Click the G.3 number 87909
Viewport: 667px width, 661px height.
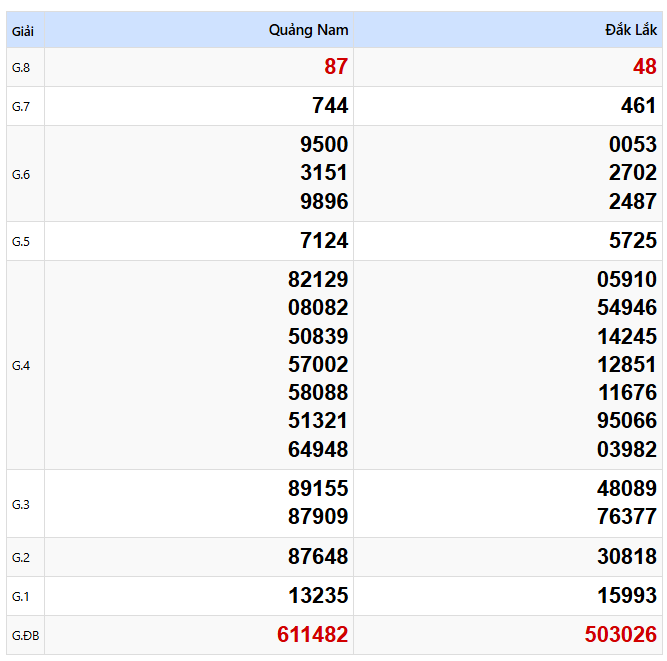click(x=318, y=516)
